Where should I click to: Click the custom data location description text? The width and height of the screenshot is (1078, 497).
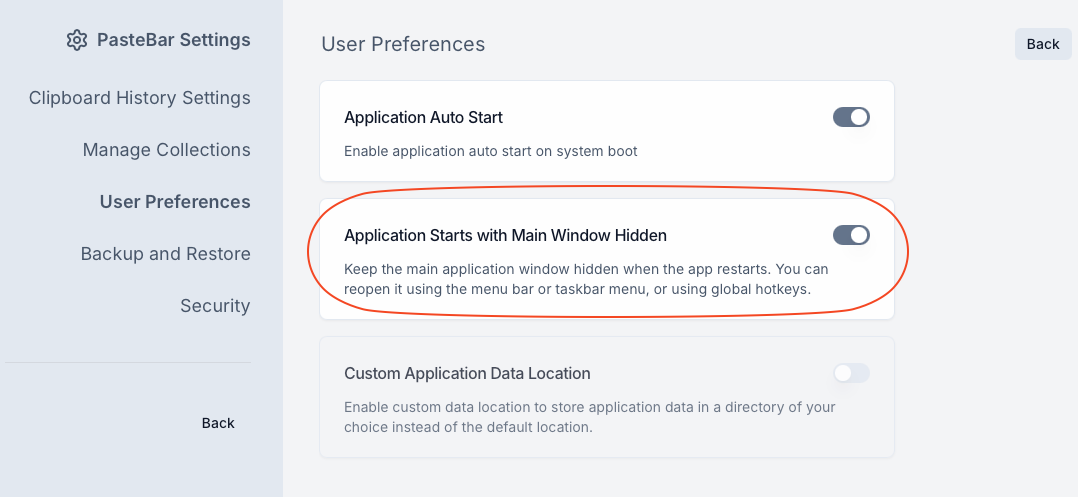tap(589, 417)
